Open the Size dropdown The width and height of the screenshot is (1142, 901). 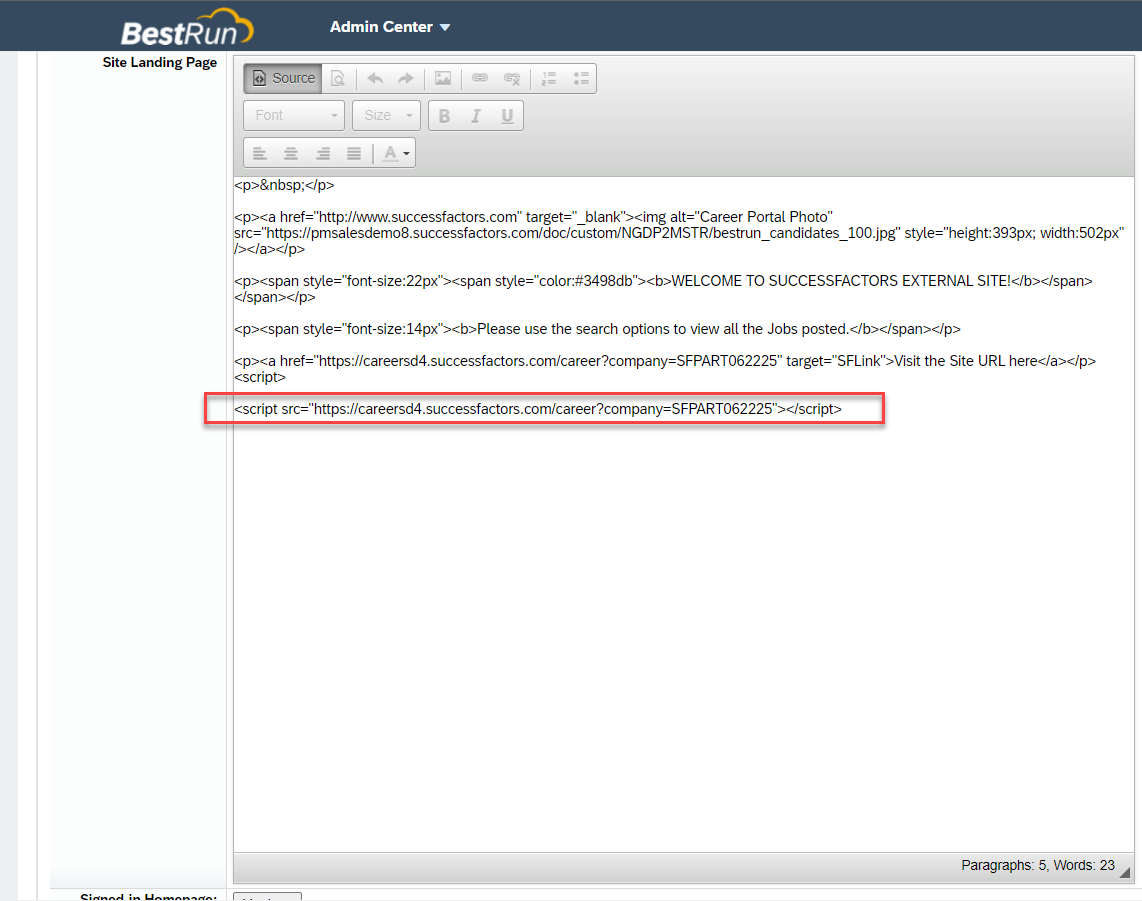pos(387,115)
